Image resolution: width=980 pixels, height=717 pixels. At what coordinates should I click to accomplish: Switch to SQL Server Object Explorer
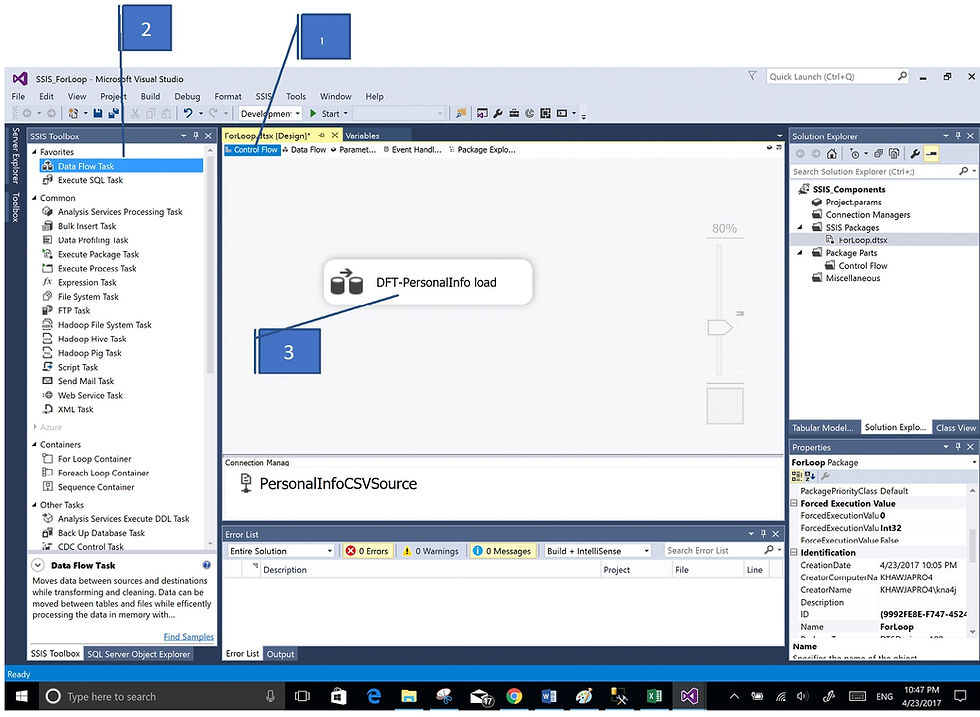click(139, 654)
